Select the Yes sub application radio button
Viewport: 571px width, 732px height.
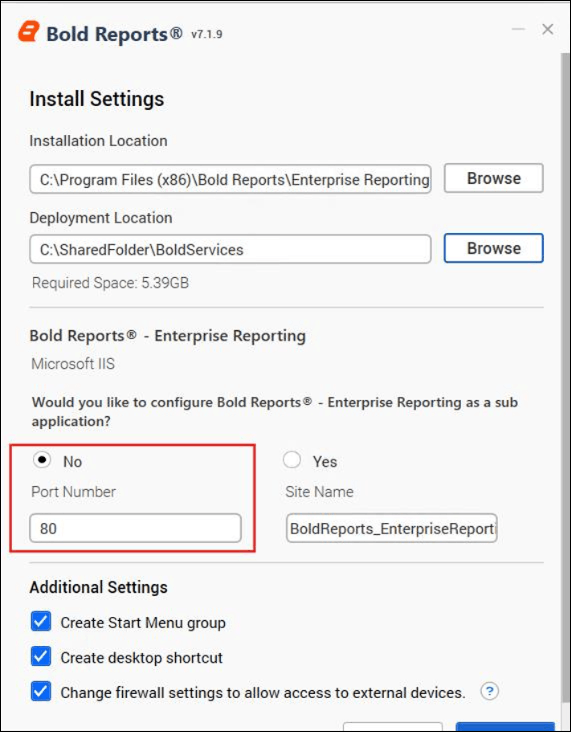[292, 460]
